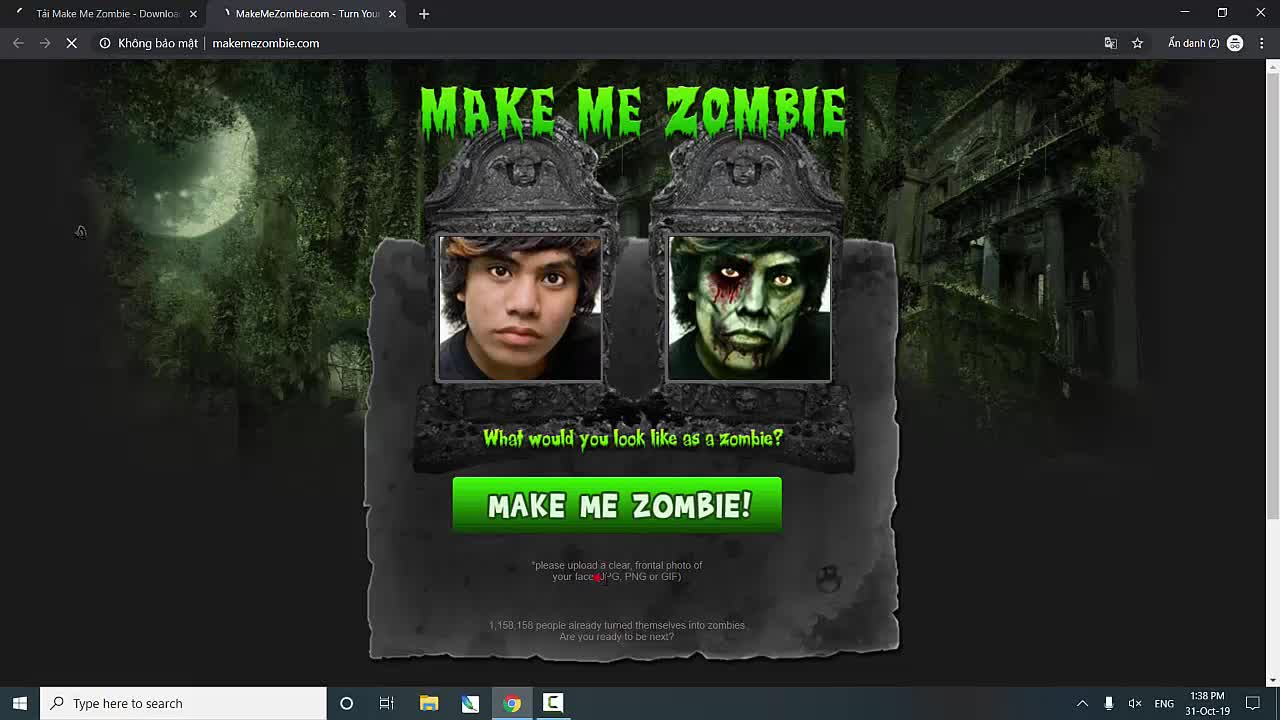Click the page's vertical scrollbar

(x=1272, y=297)
